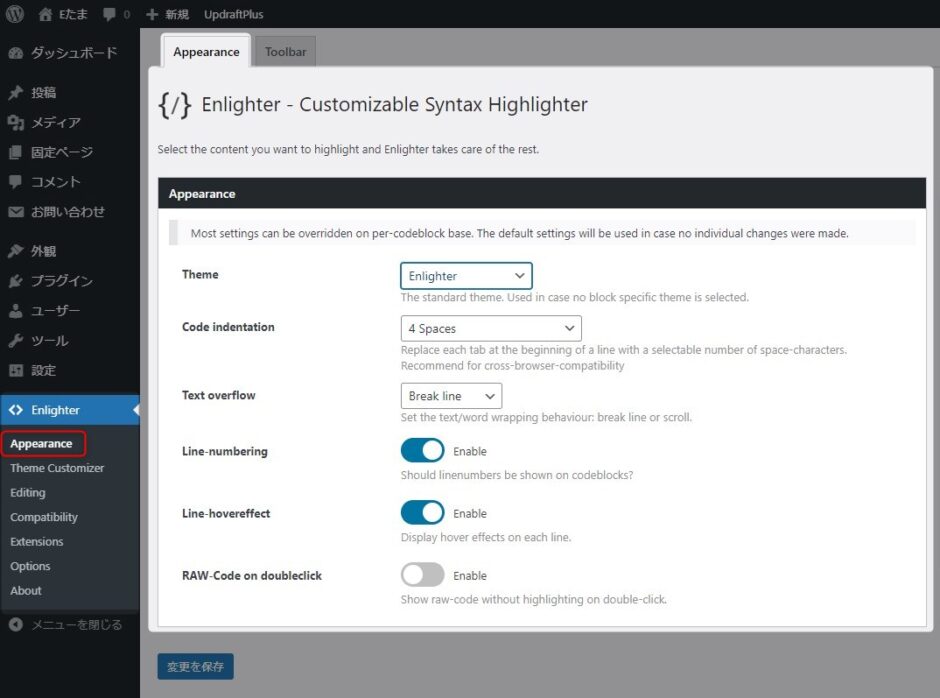Click the Enlighter {/} logo in header
The width and height of the screenshot is (940, 698).
pos(174,105)
